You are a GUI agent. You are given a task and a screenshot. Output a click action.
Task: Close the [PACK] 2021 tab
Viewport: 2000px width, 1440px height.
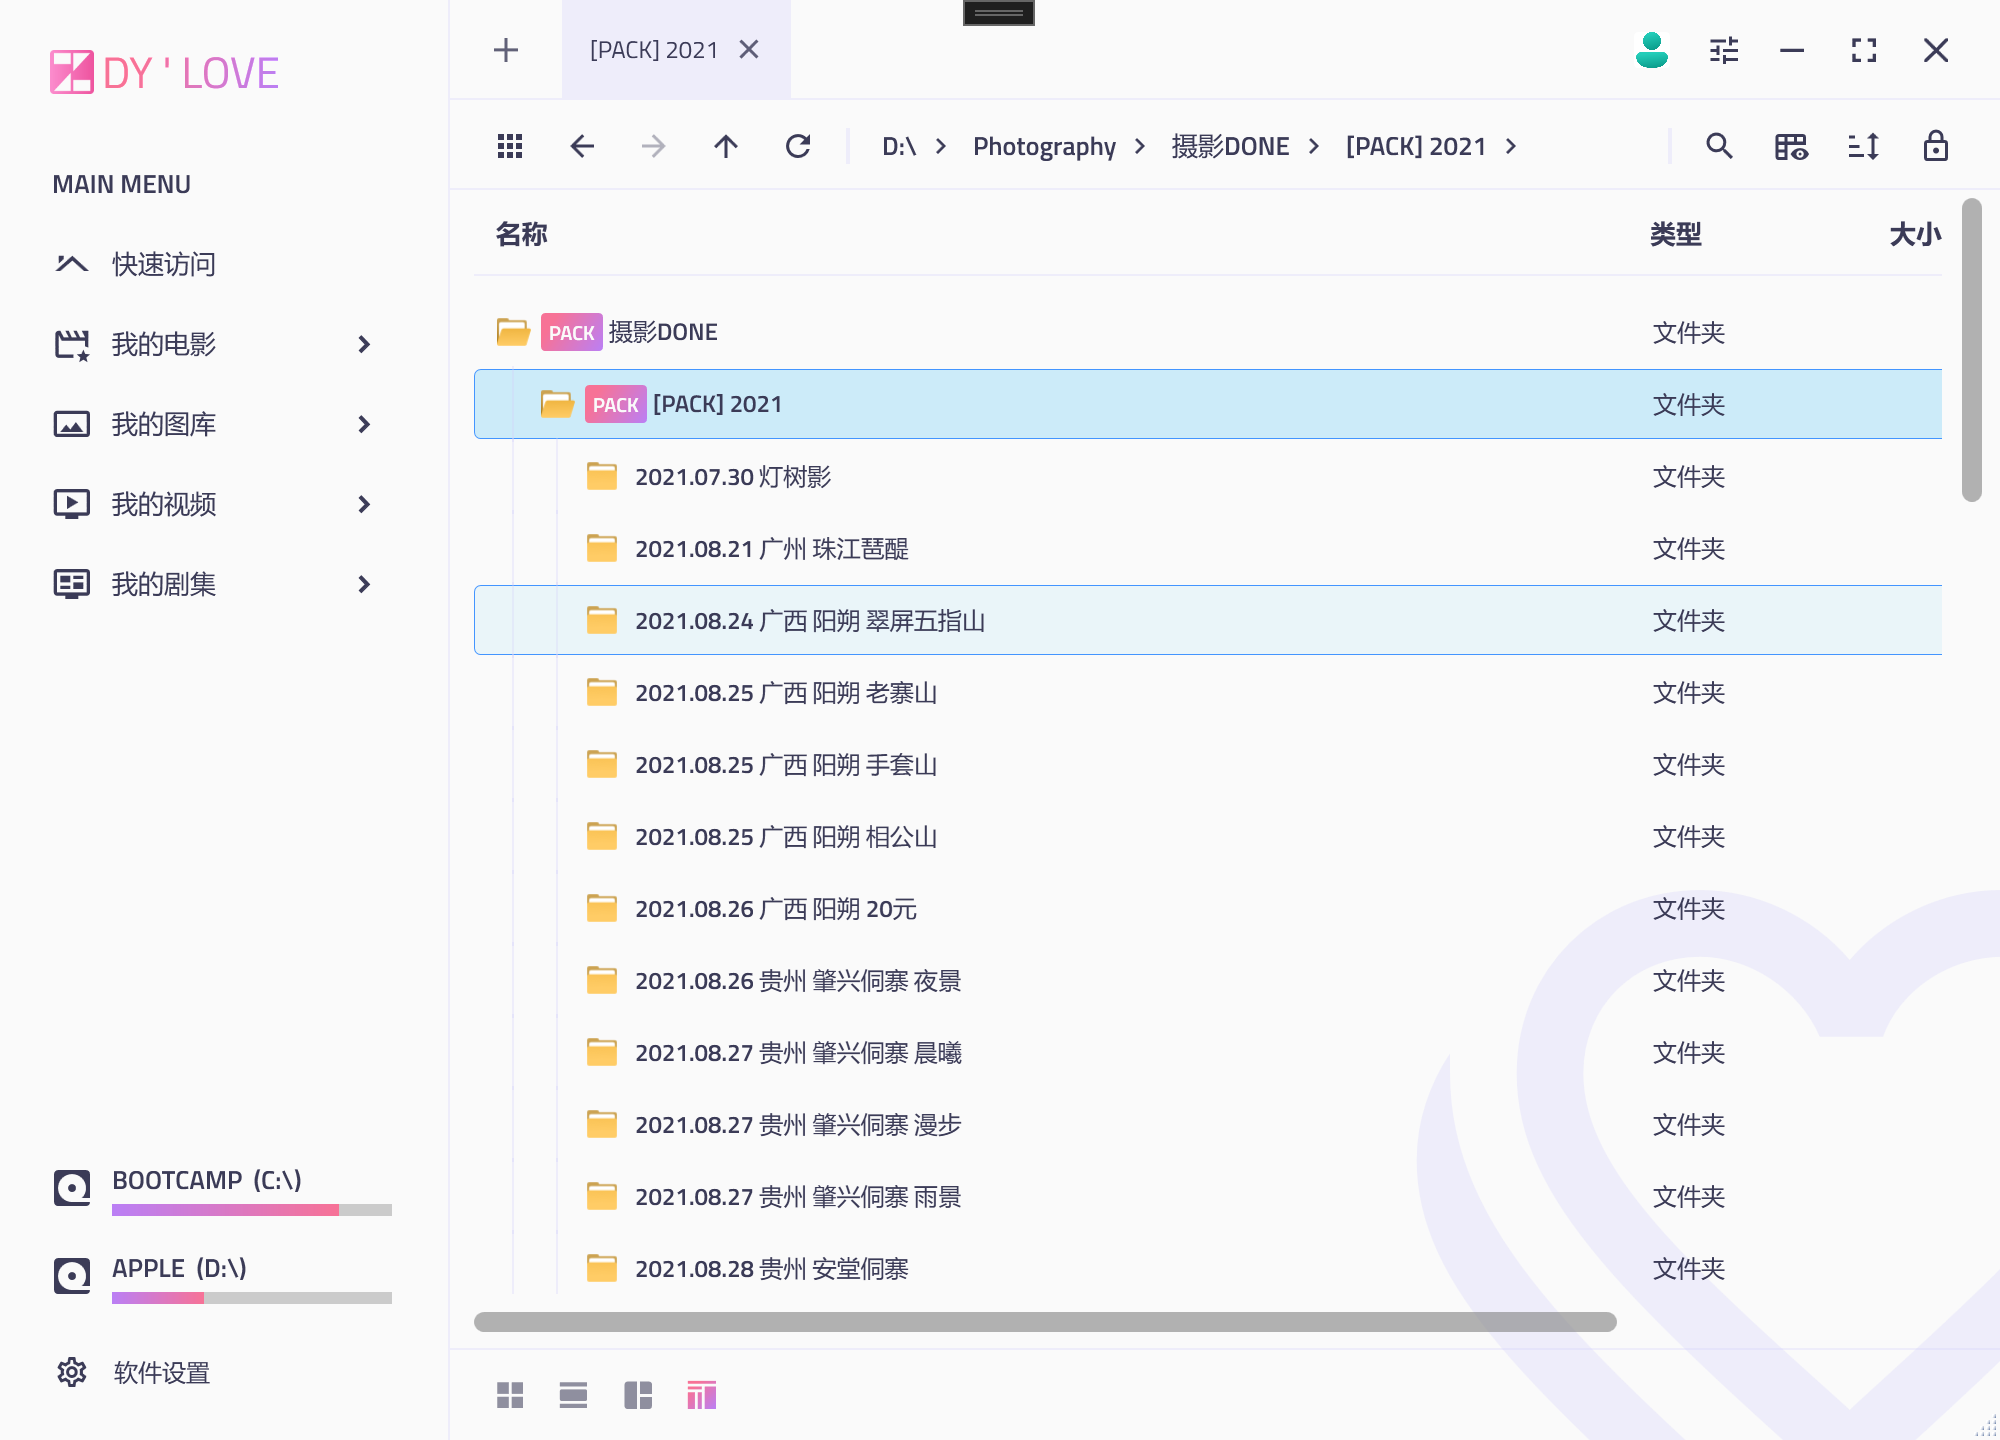click(749, 50)
